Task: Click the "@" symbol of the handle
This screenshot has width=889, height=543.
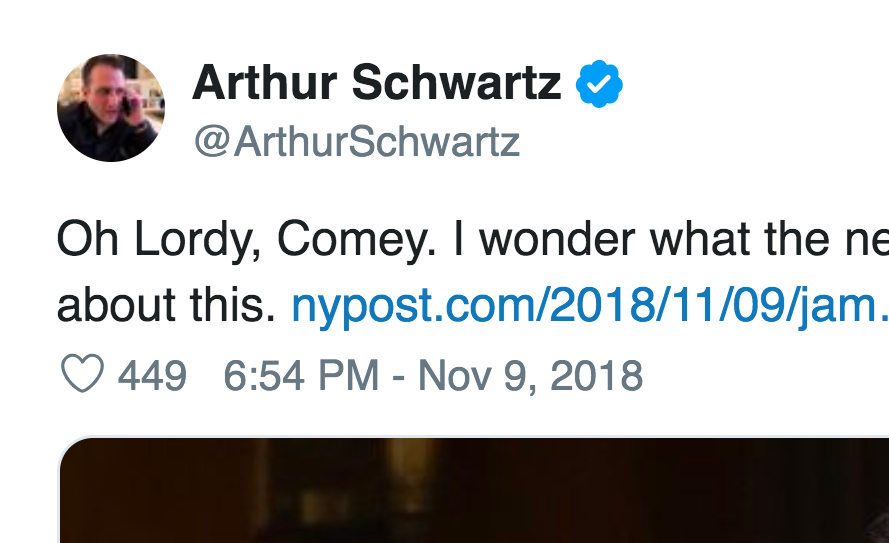Action: (212, 142)
